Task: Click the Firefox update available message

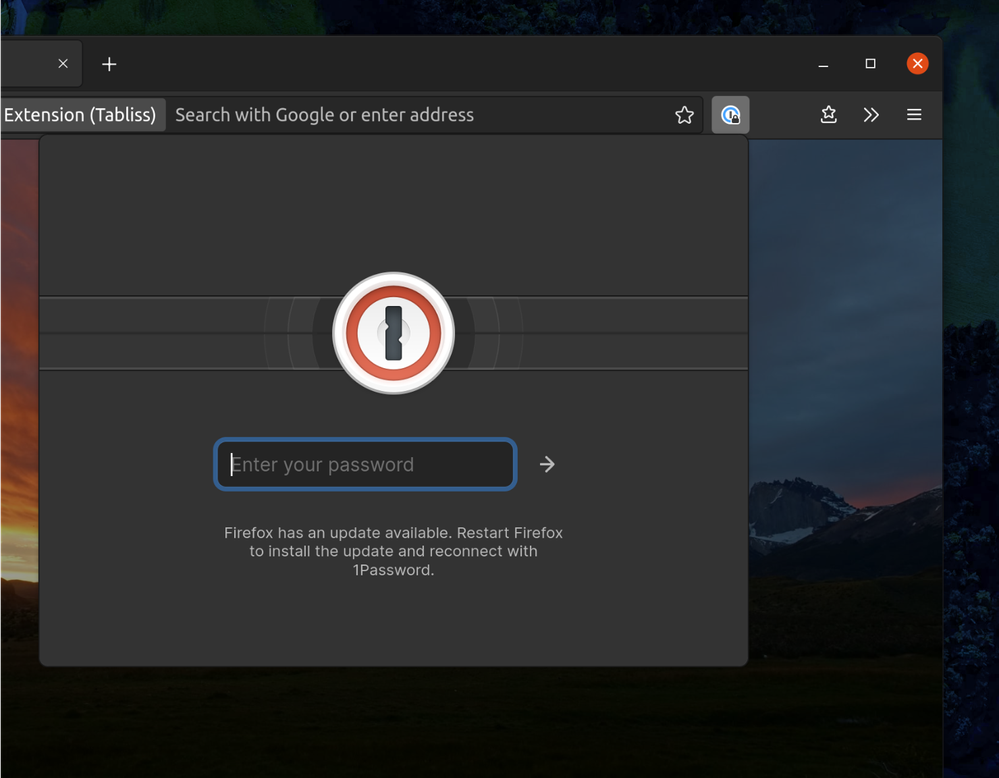Action: coord(393,551)
